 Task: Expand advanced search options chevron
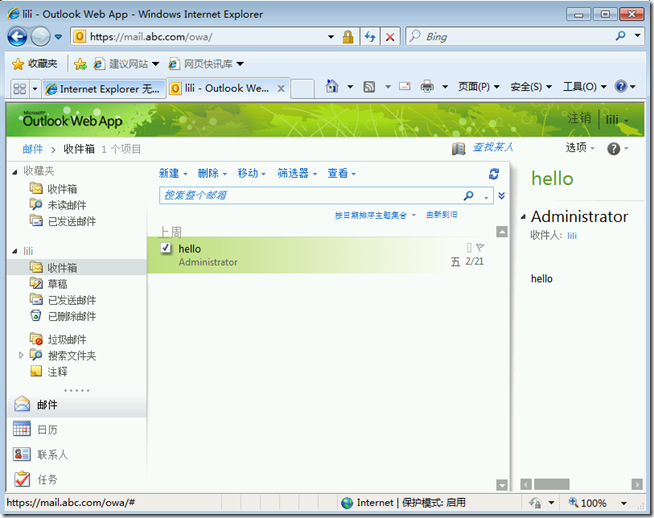[x=502, y=196]
